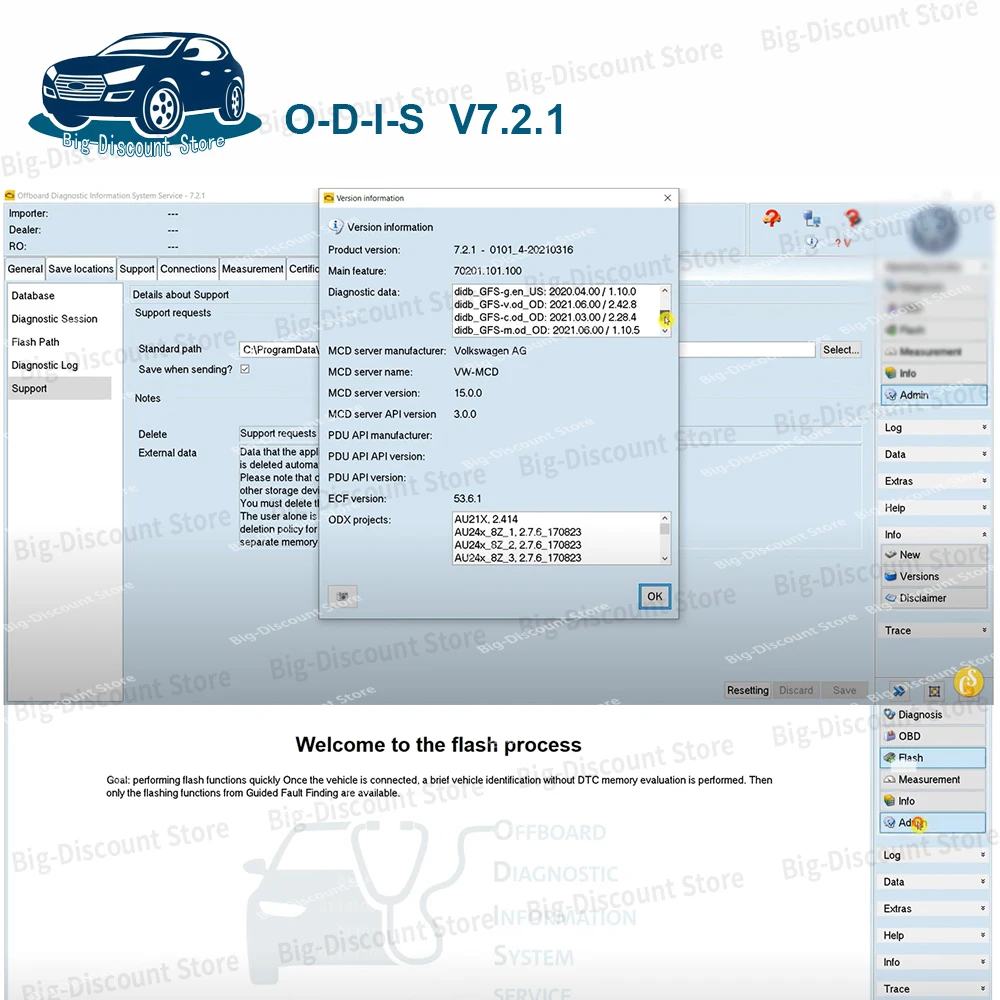Open Info mode below Measurement, flash screen sidebar
The width and height of the screenshot is (1000, 1000).
[x=933, y=801]
